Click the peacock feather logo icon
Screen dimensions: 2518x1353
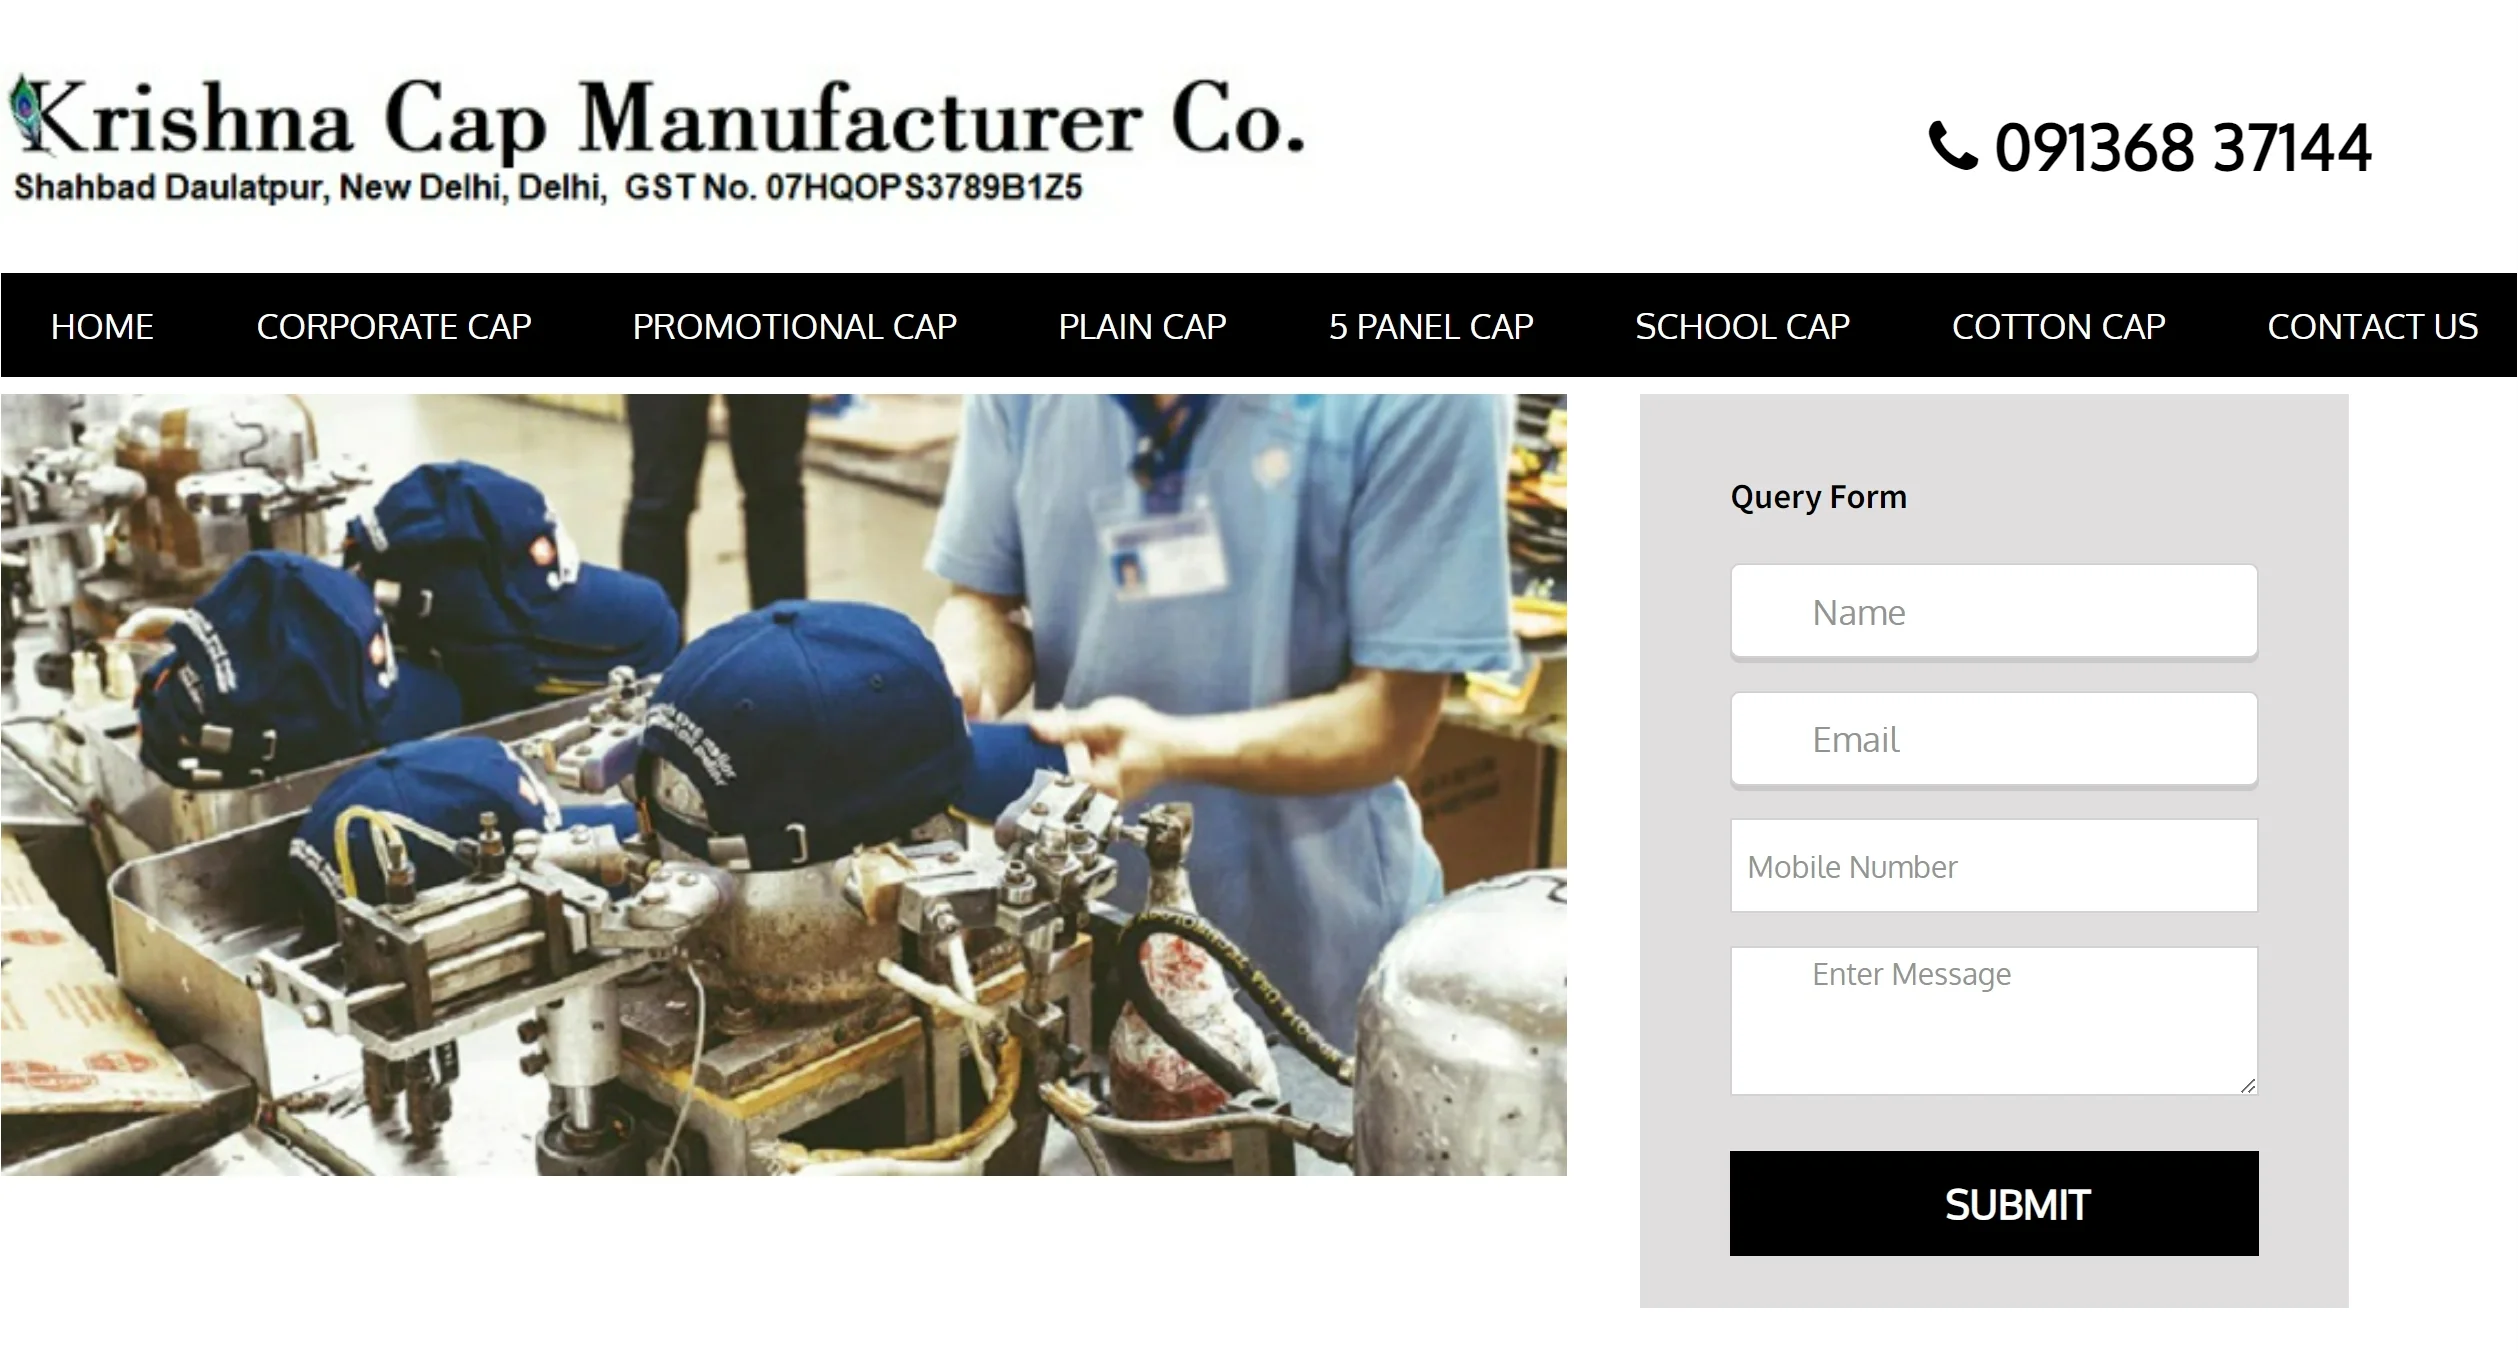[26, 115]
